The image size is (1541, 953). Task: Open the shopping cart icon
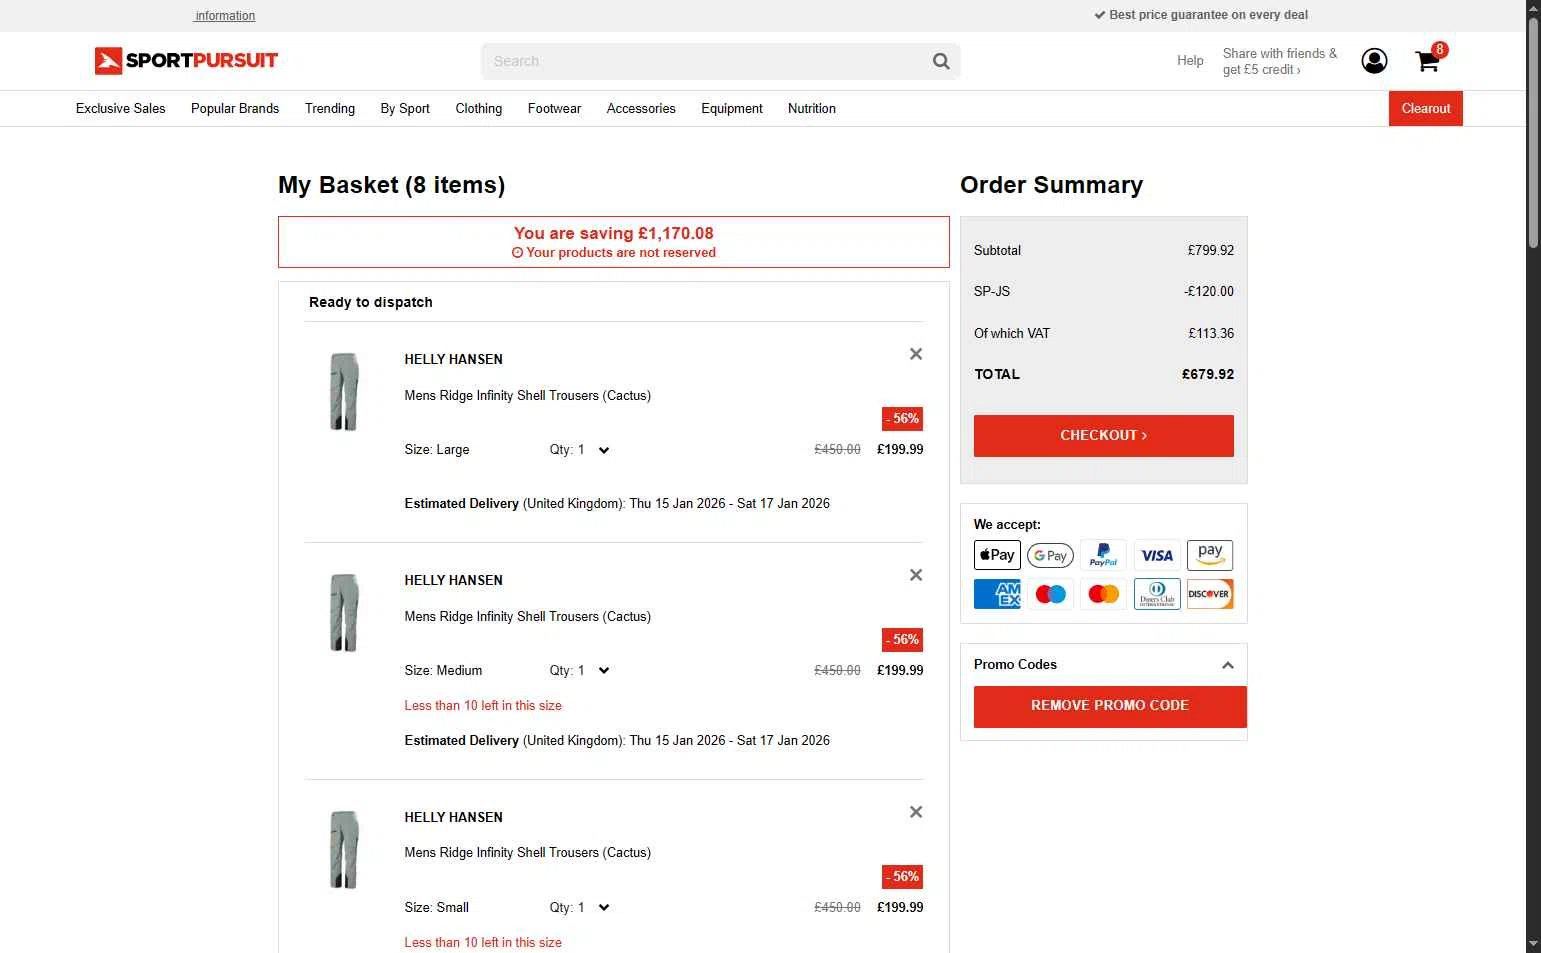coord(1428,61)
